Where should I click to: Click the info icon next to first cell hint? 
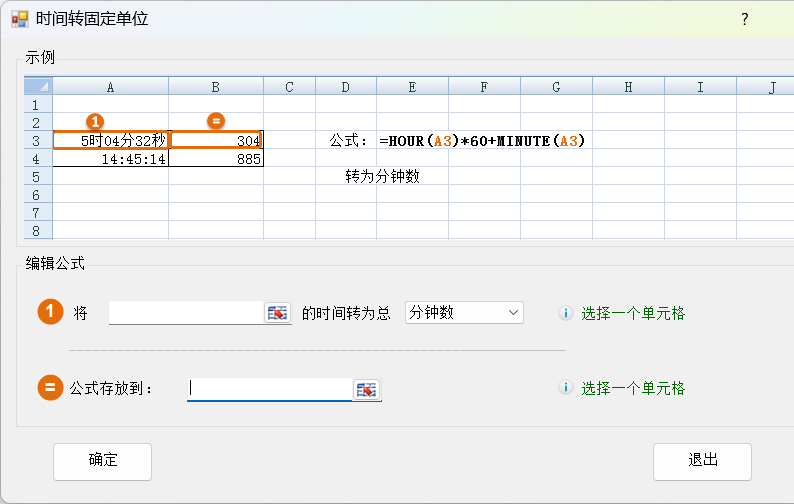(565, 313)
